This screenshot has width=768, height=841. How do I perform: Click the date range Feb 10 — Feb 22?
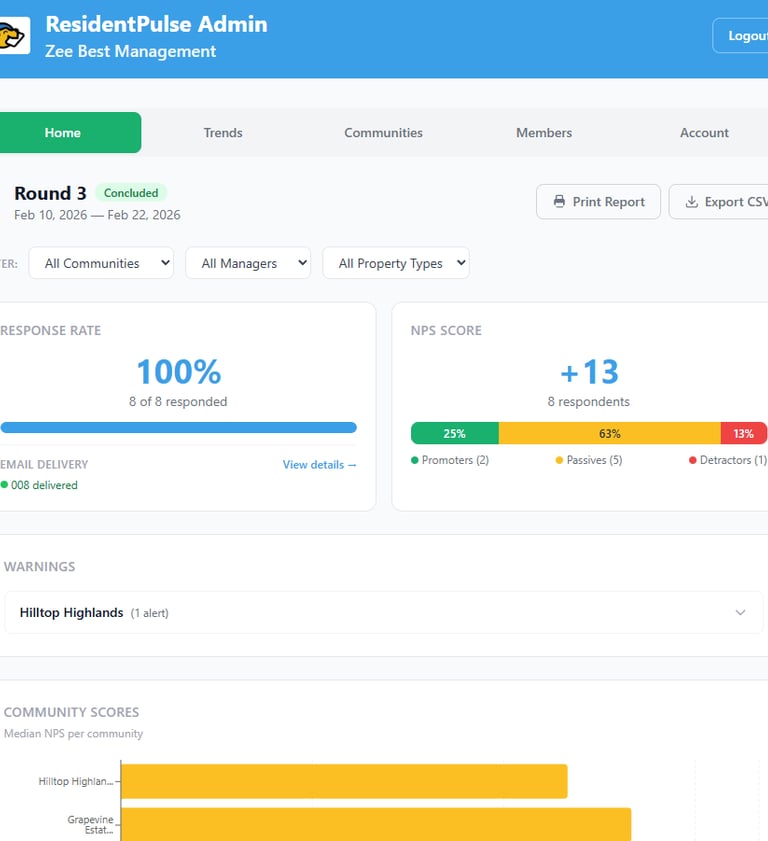pyautogui.click(x=97, y=215)
